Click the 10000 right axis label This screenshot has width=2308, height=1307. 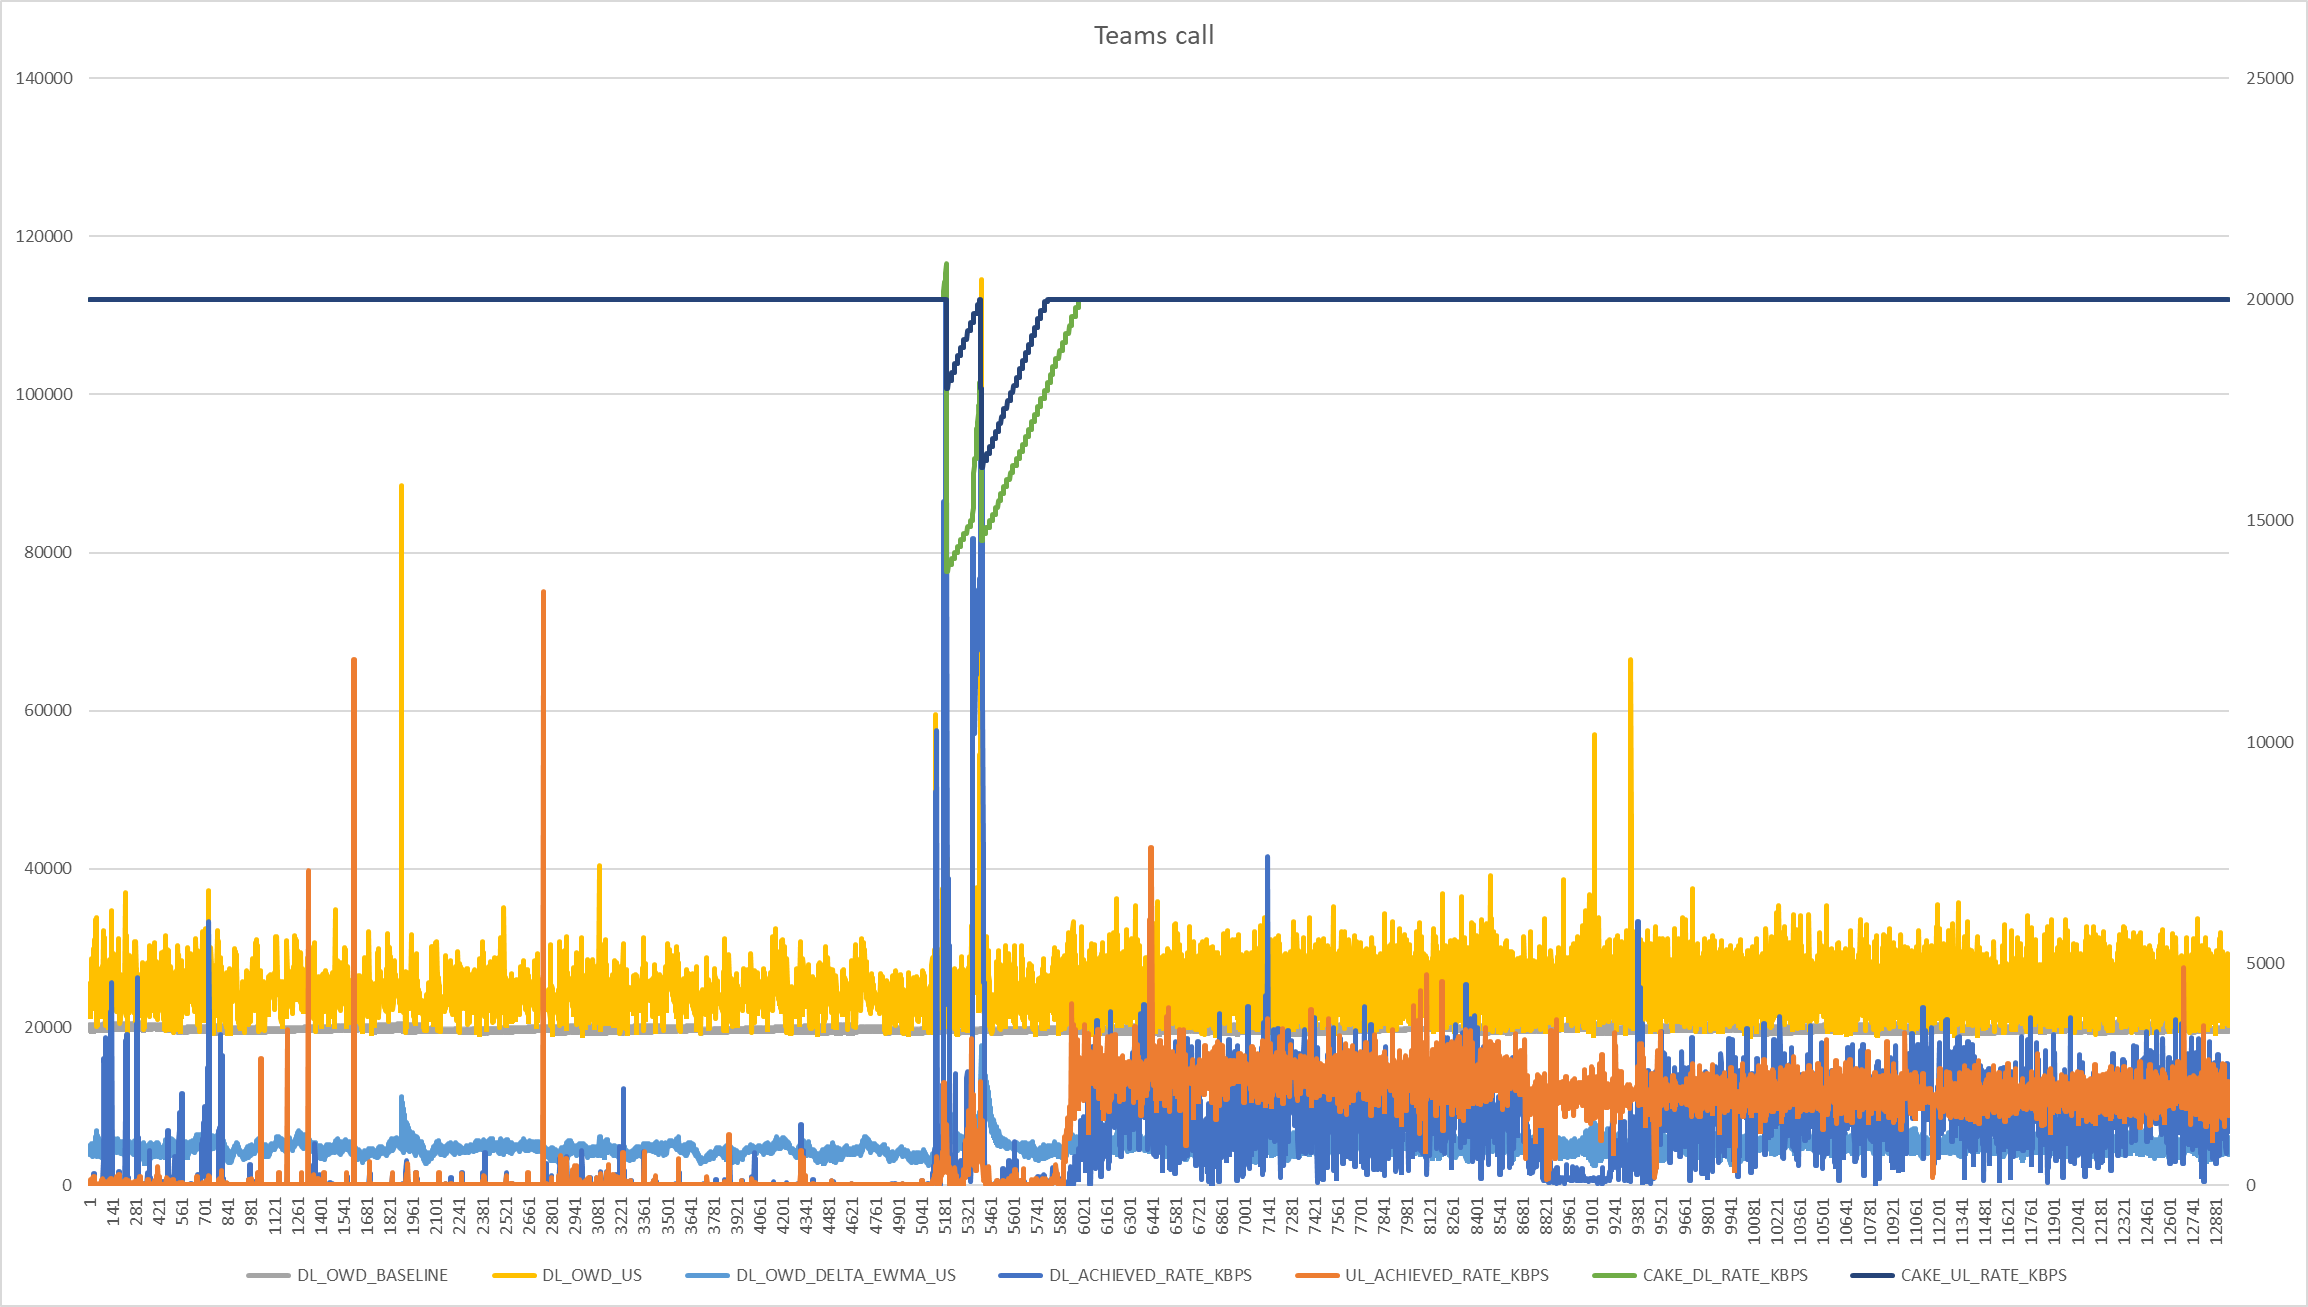2270,742
